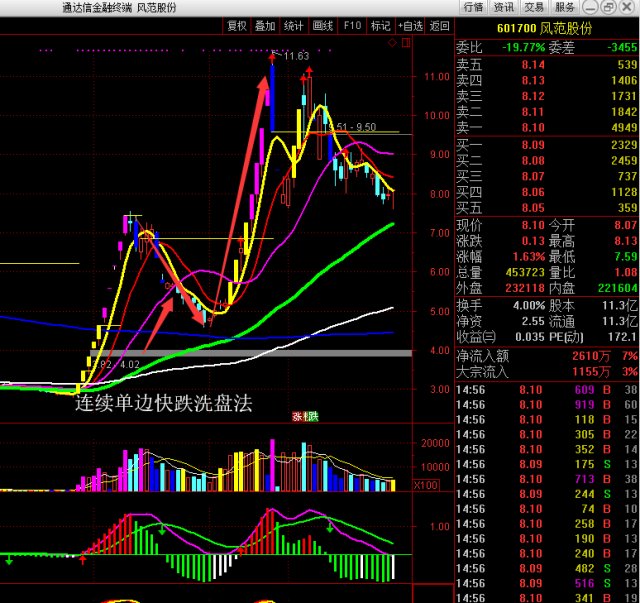Screen dimensions: 640x603
Task: Open the 资讯 menu
Action: coord(504,7)
